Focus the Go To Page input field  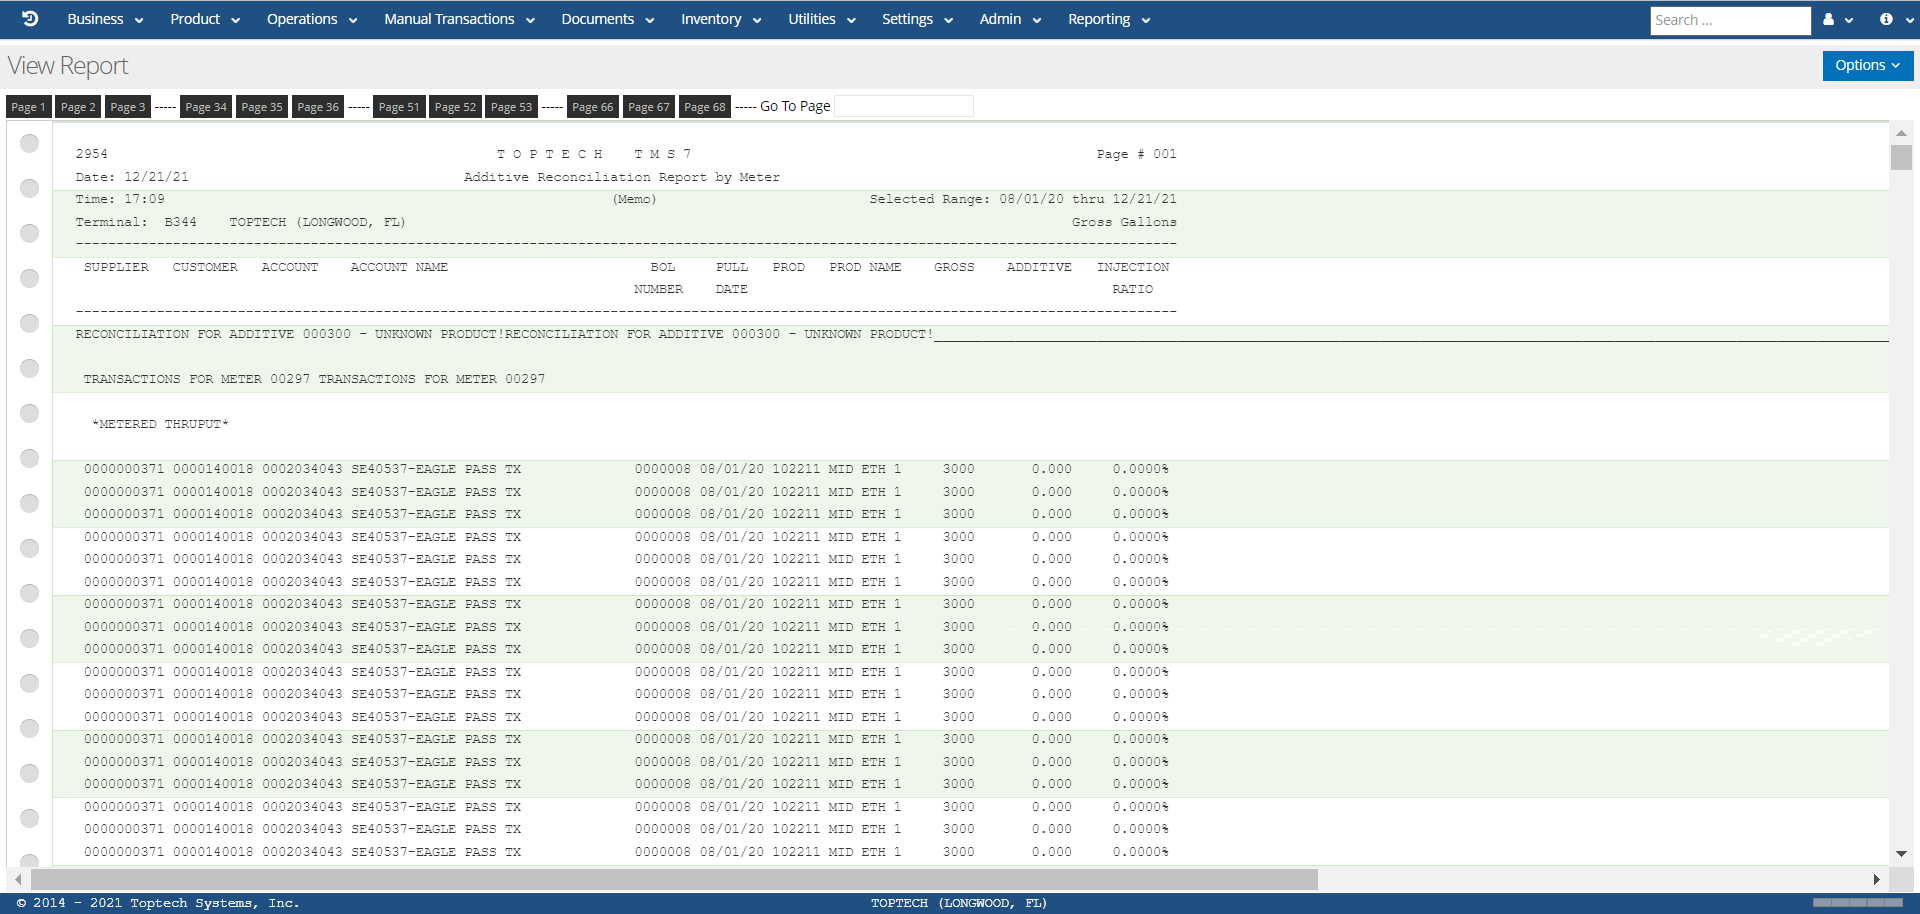pyautogui.click(x=904, y=106)
